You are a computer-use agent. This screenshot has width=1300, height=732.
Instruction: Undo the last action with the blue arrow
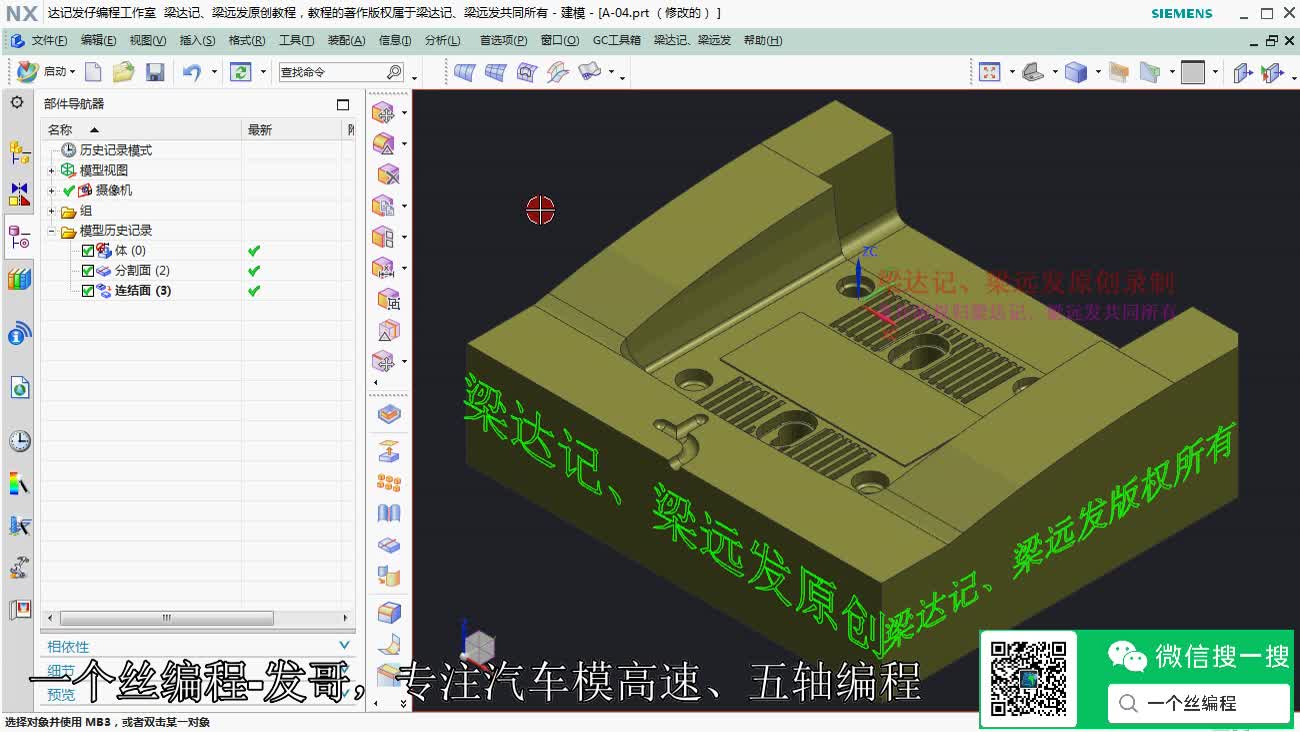click(192, 72)
